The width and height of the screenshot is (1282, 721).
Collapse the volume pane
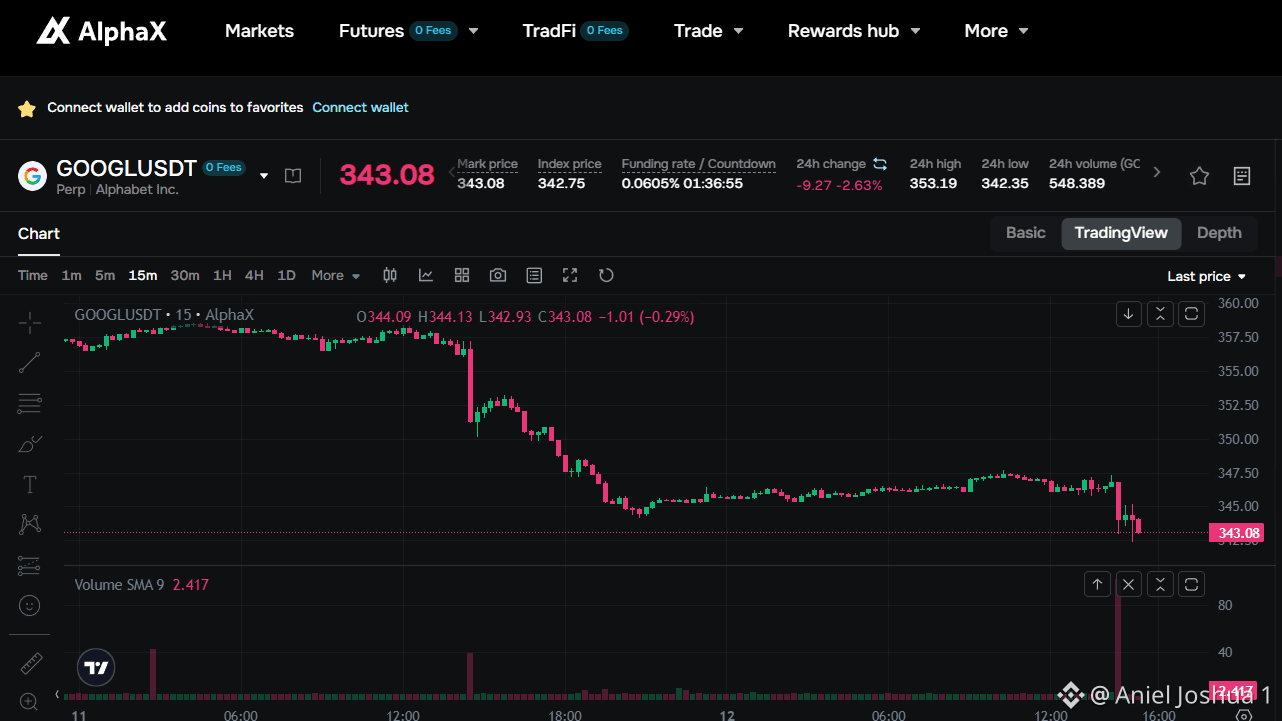[1160, 585]
